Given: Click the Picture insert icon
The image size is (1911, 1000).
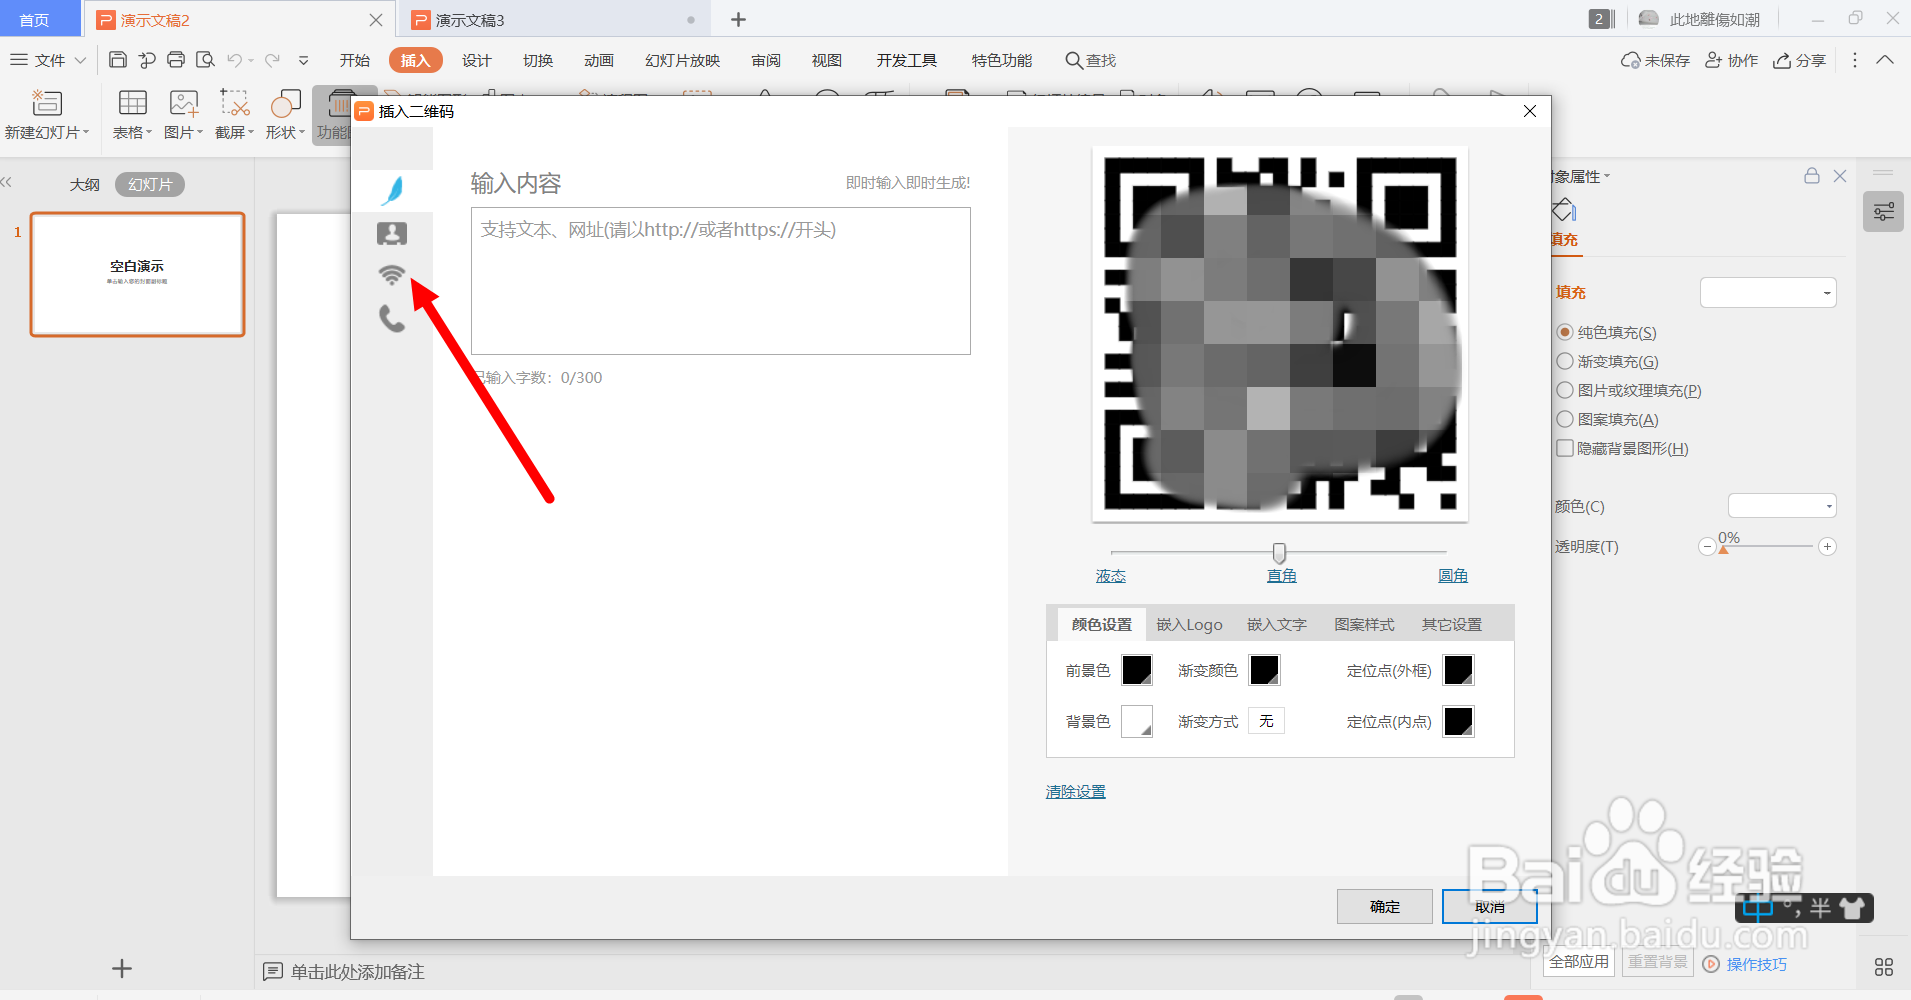Looking at the screenshot, I should (184, 103).
